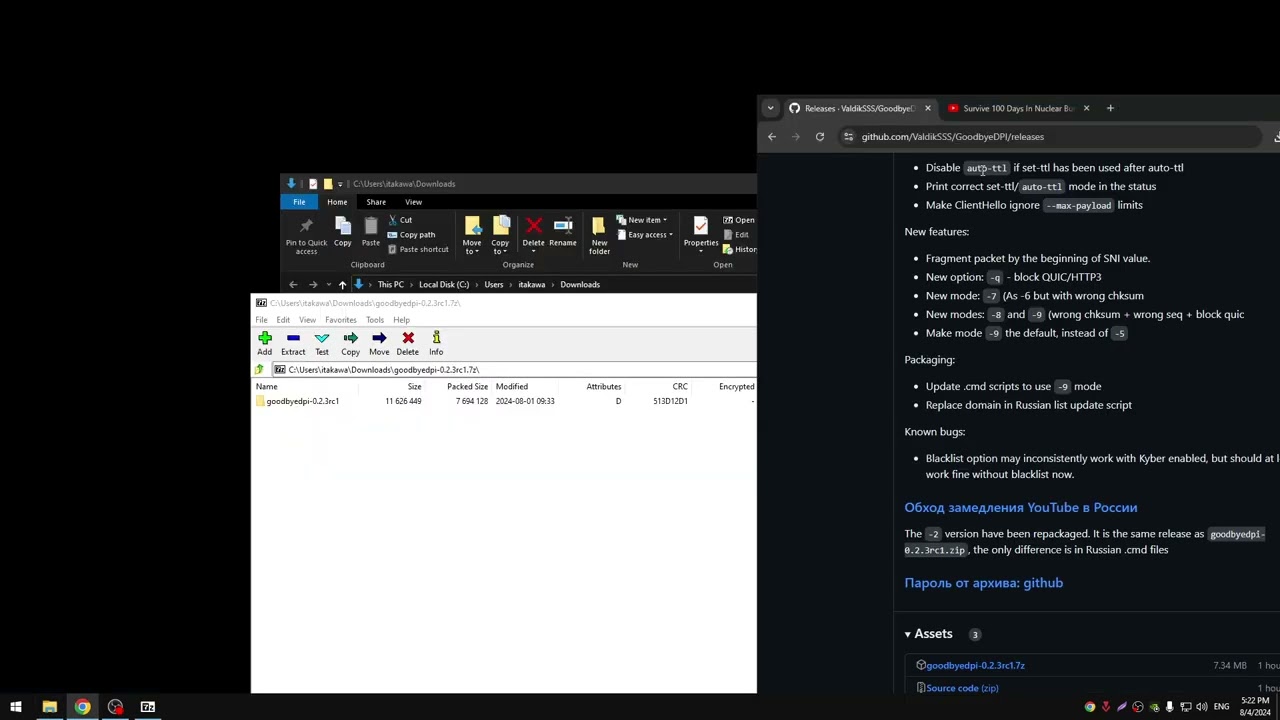Screen dimensions: 1280x720
Task: Click the Add button in 7-Zip toolbar
Action: [x=264, y=342]
